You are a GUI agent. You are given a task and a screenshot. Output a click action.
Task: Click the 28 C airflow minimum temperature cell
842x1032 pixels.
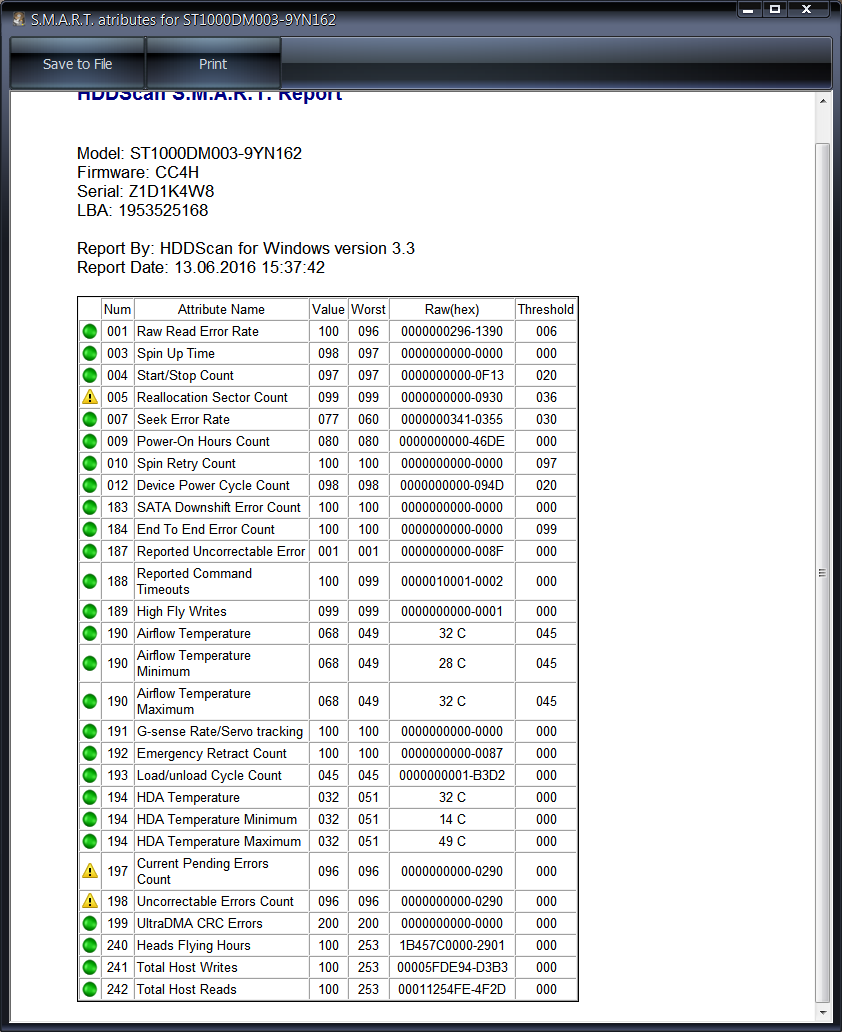click(452, 663)
